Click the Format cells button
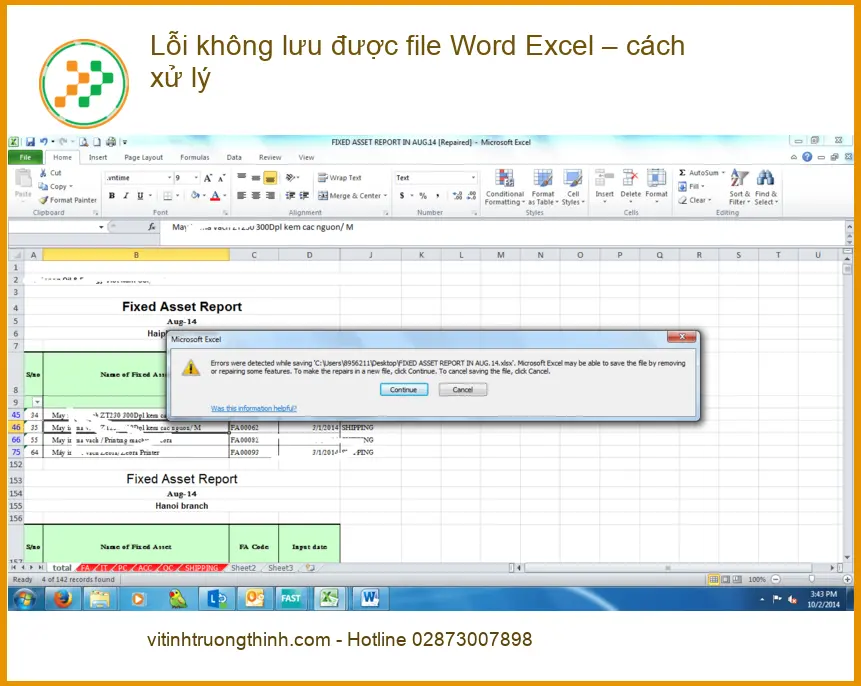Screen dimensions: 861x686 click(656, 186)
